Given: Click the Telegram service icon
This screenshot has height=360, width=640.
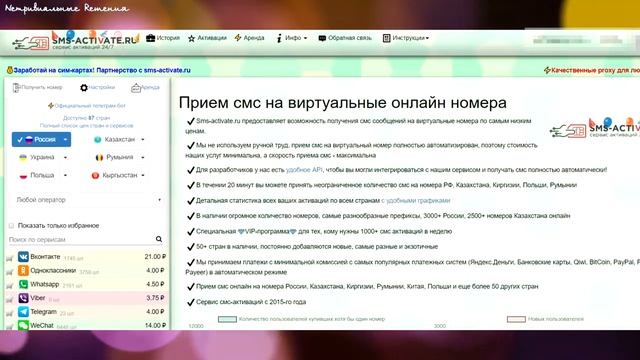Looking at the screenshot, I should tap(23, 312).
